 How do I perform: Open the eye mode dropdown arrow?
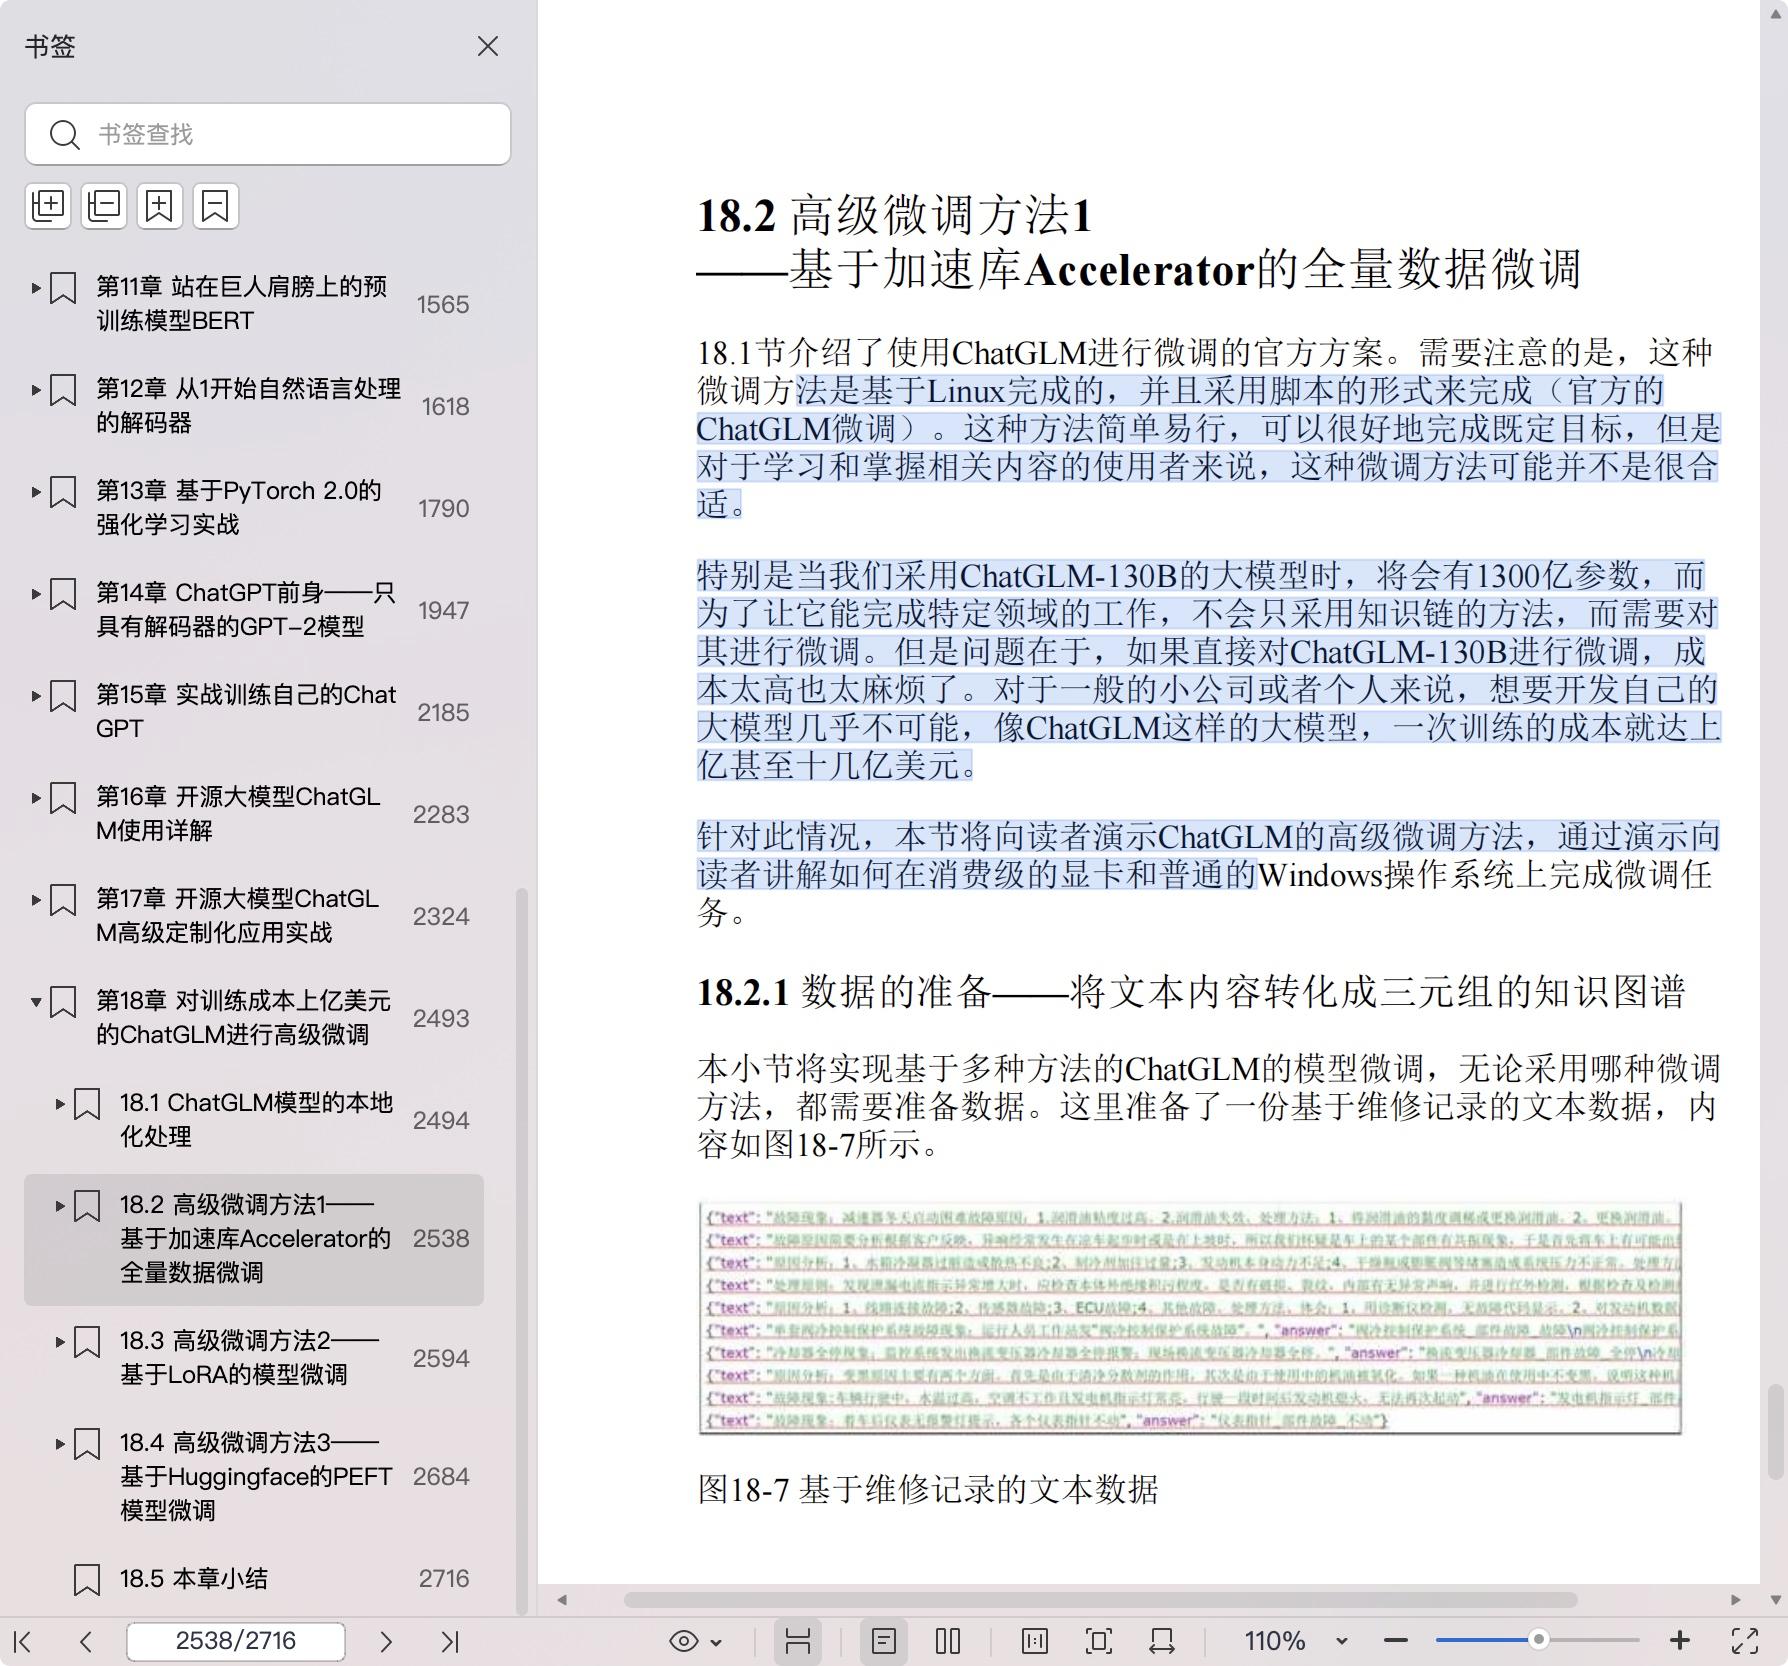(716, 1642)
